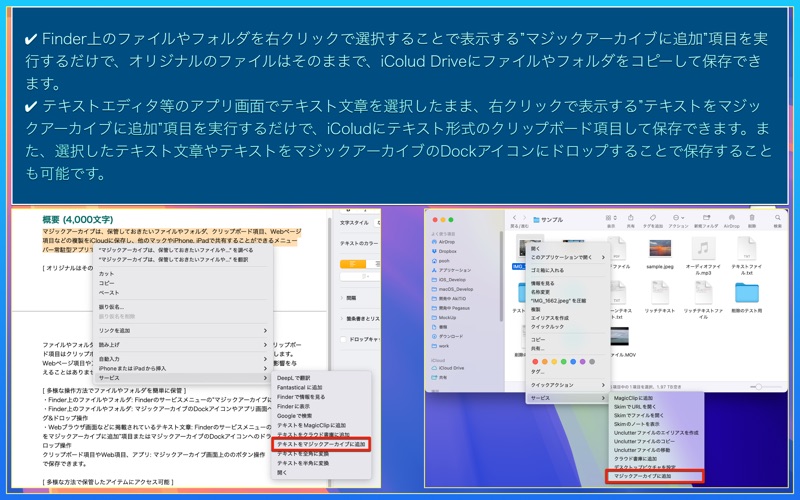Choose カット in the text context menu

pyautogui.click(x=183, y=274)
